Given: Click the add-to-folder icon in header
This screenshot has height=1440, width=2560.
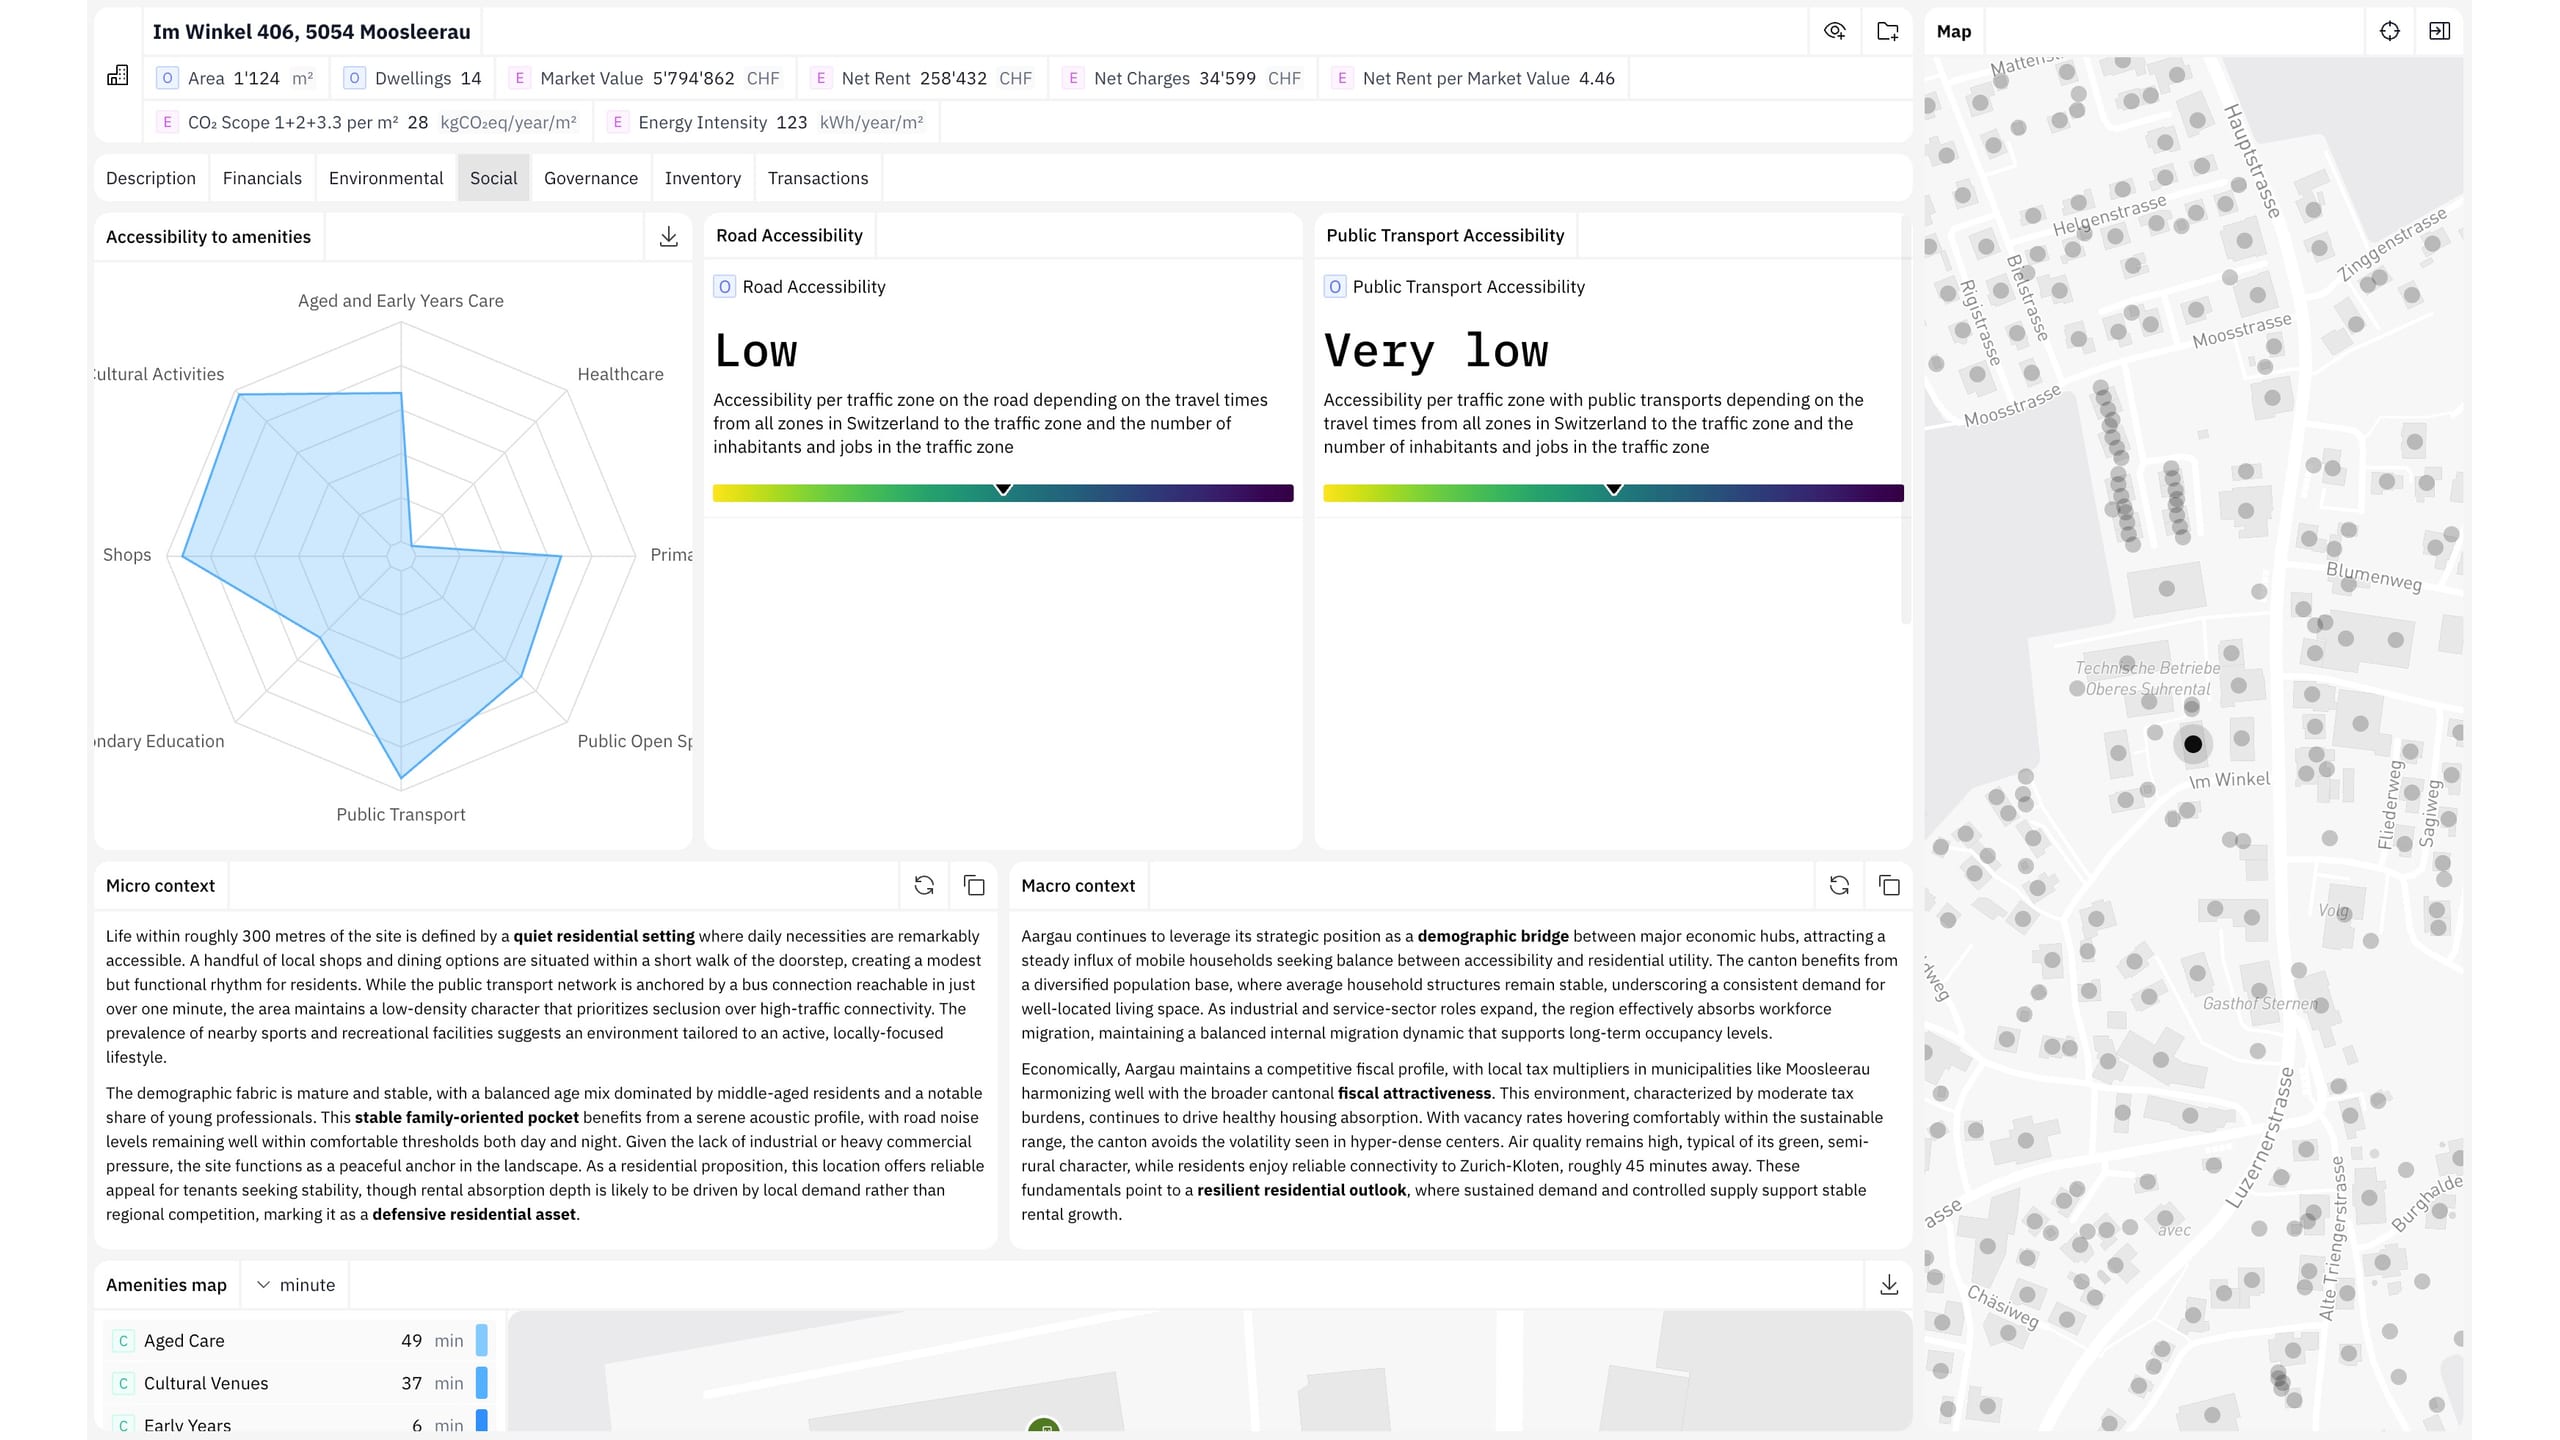Looking at the screenshot, I should coord(1888,31).
